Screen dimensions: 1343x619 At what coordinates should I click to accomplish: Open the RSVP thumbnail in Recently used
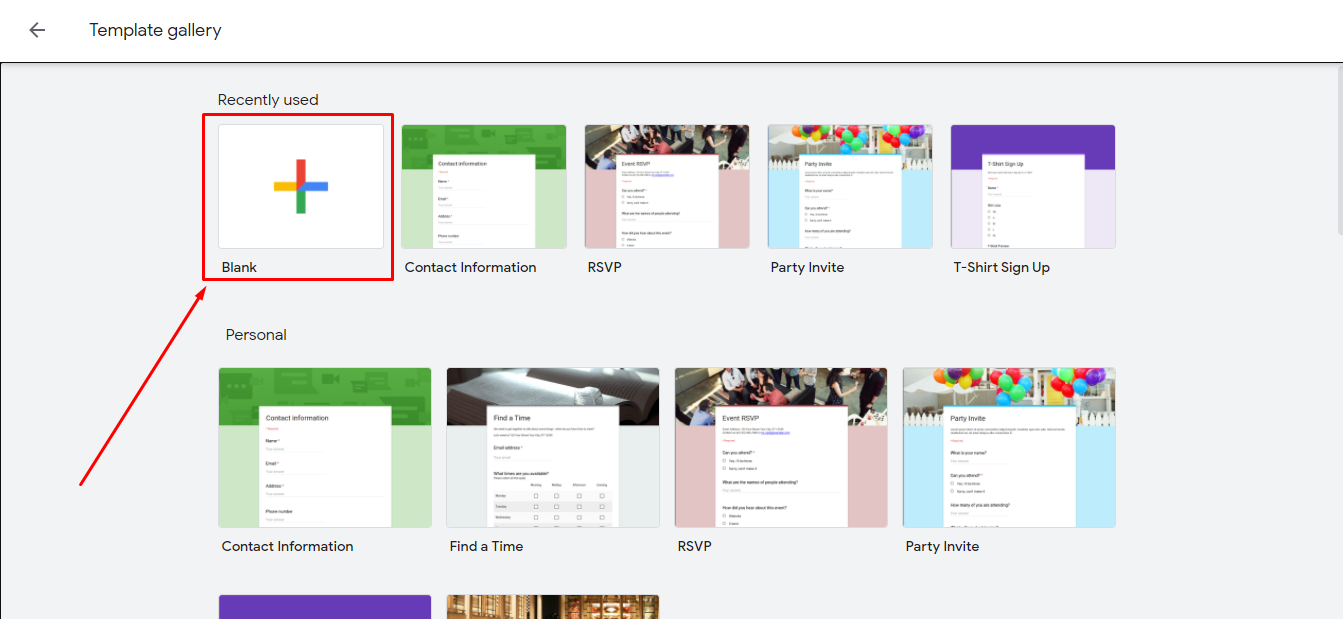point(667,186)
